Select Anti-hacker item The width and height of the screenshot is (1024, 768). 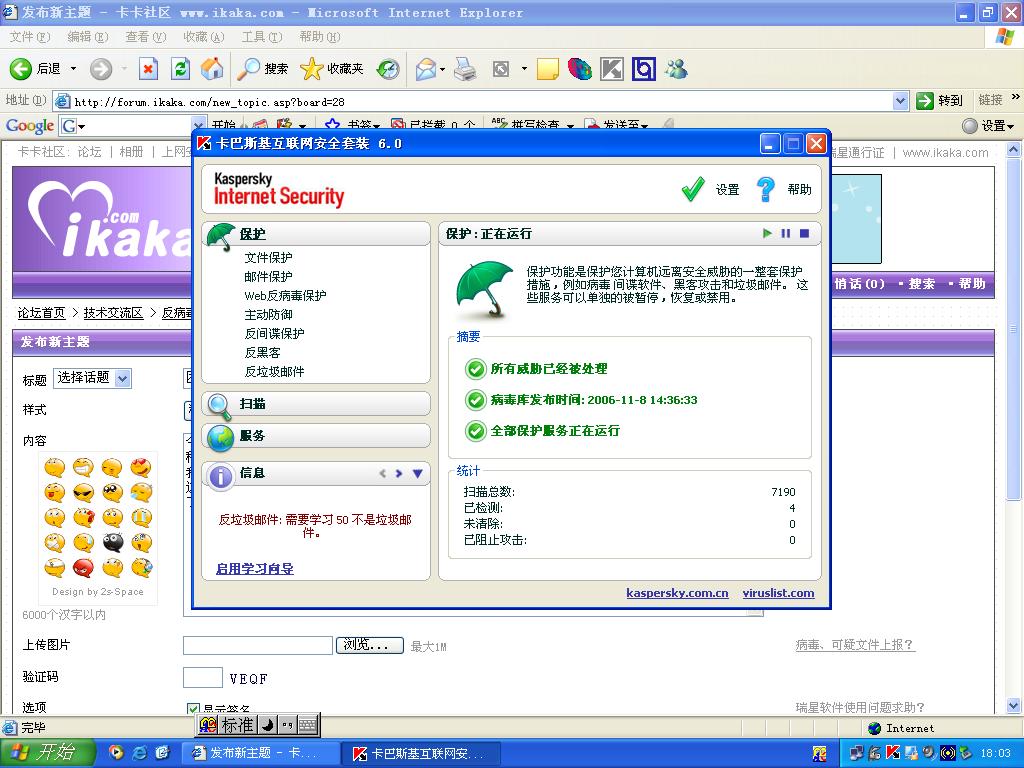click(x=263, y=352)
